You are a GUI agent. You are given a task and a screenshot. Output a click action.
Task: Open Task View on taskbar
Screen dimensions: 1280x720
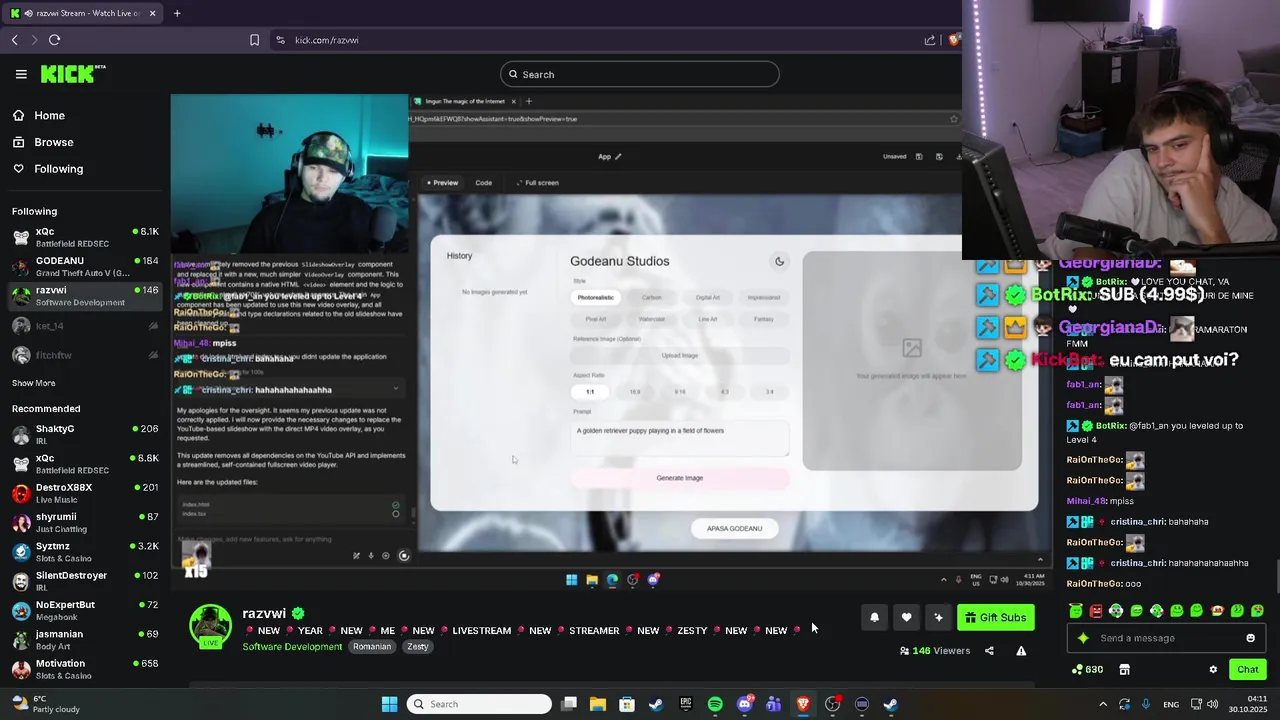[x=569, y=704]
